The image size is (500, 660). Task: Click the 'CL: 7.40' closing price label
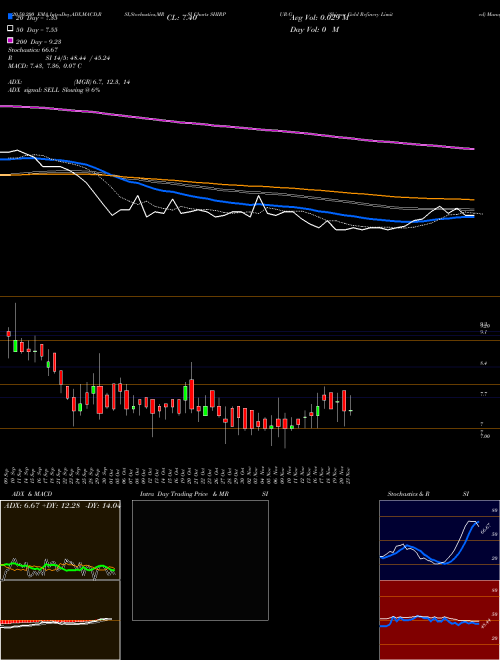[182, 18]
